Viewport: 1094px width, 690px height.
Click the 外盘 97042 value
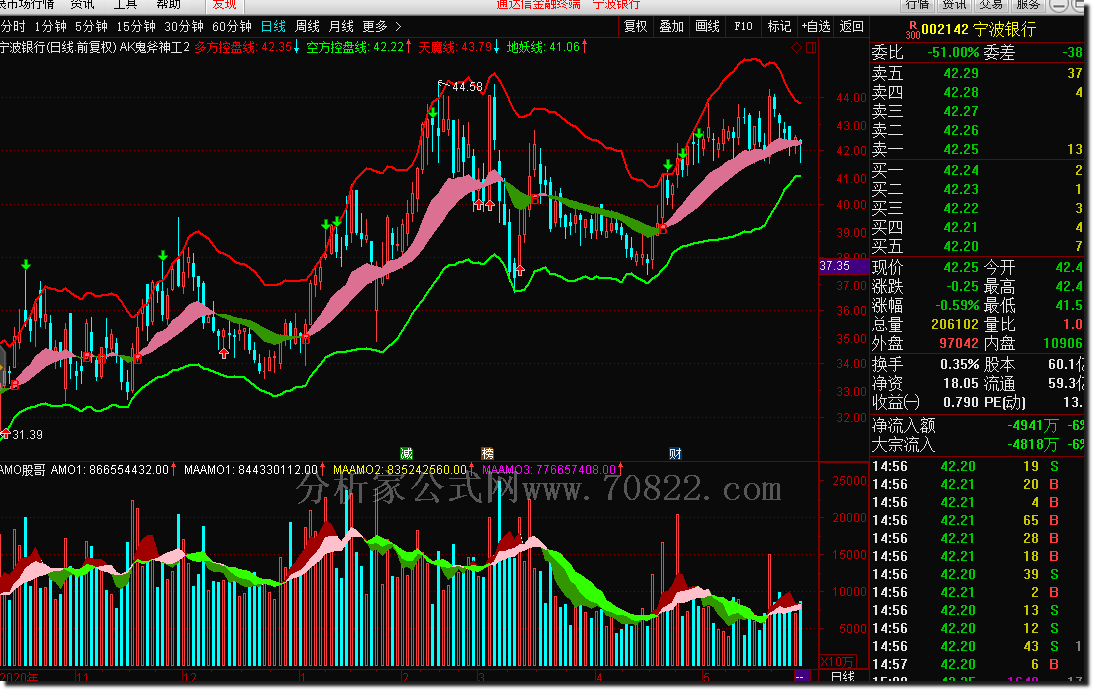pyautogui.click(x=959, y=343)
